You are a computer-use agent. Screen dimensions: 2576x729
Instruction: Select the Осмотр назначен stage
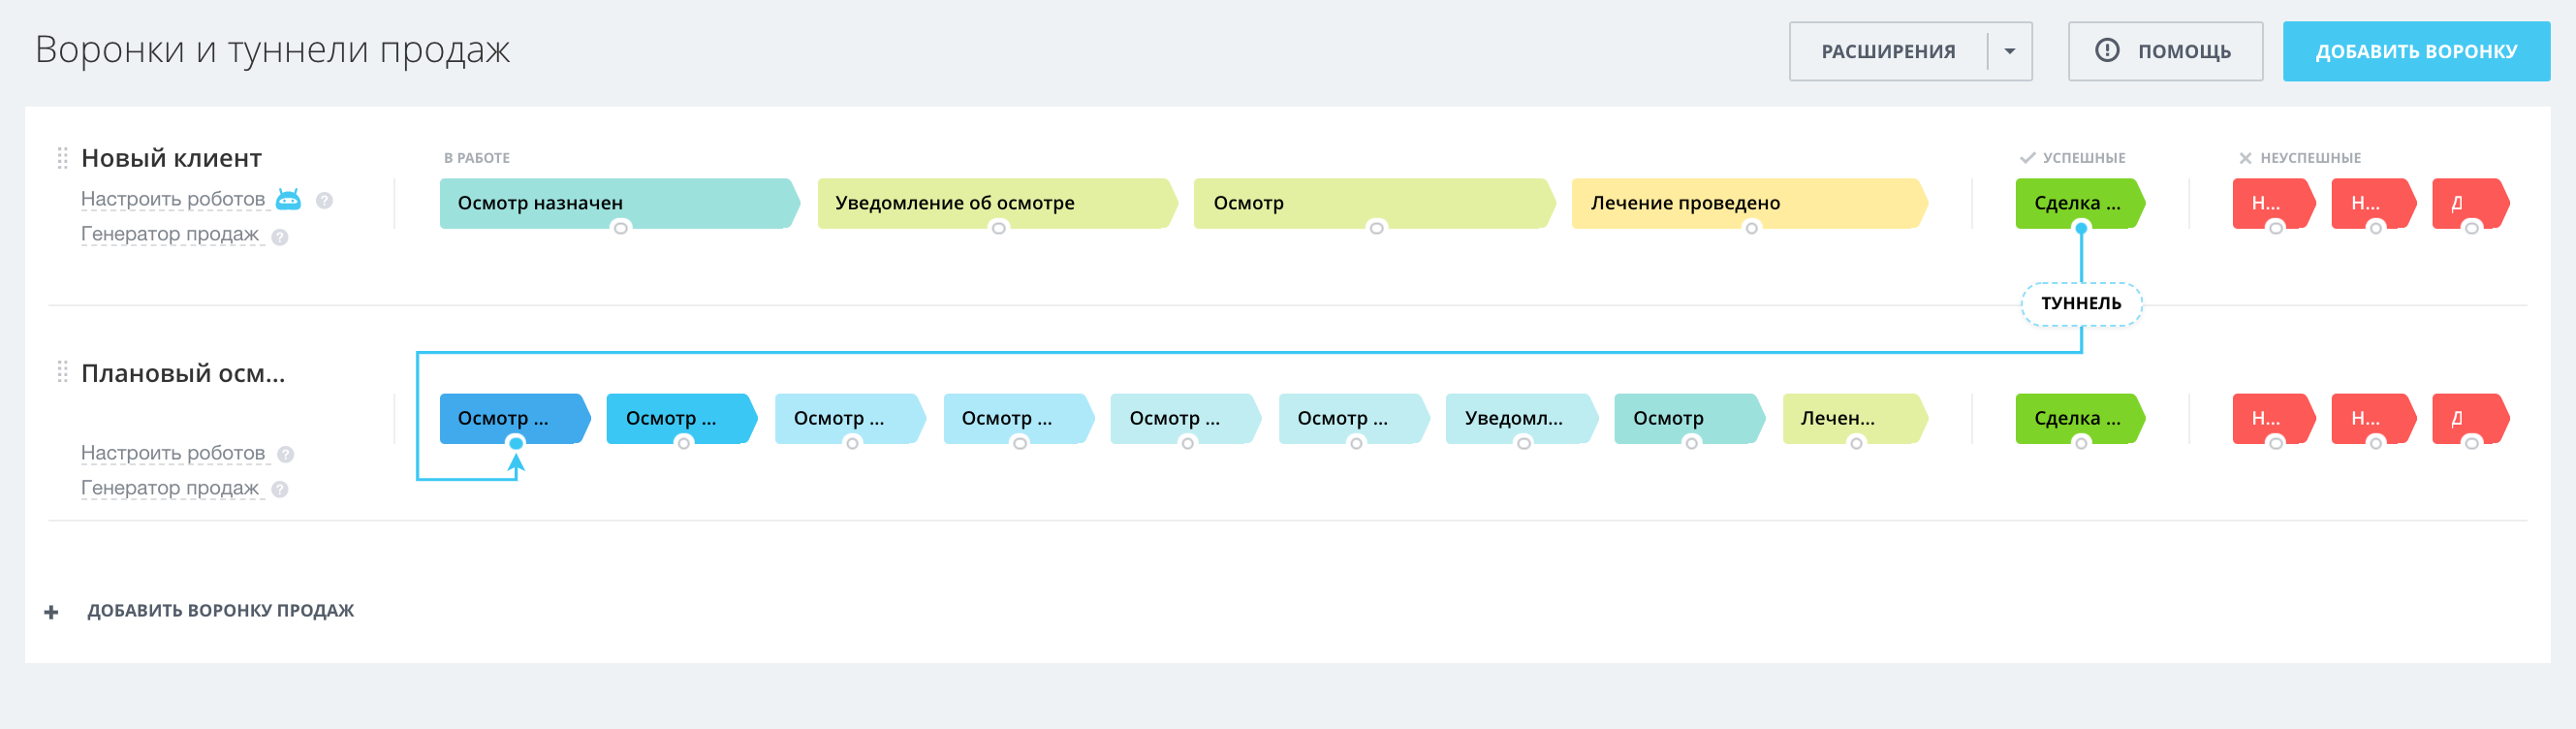(x=615, y=203)
